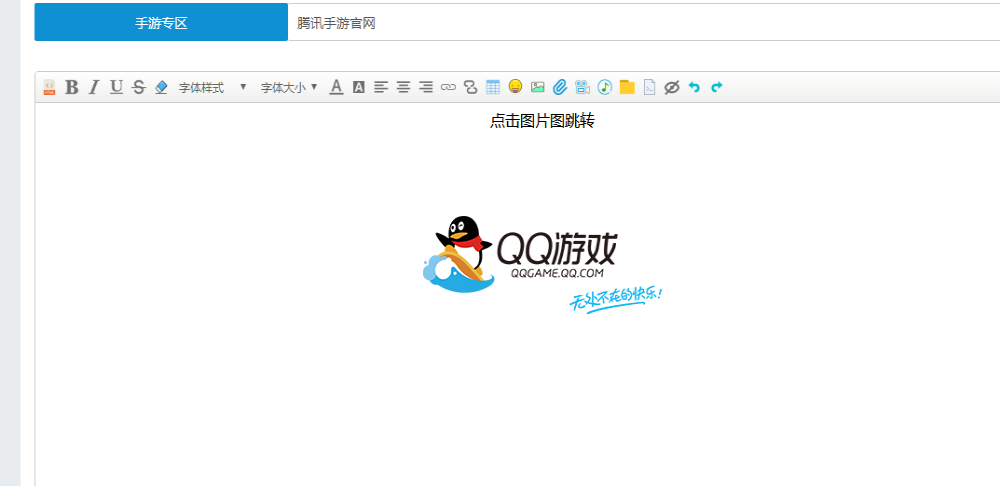Open the 字体大小 font size dropdown
The width and height of the screenshot is (1000, 486).
pos(289,88)
